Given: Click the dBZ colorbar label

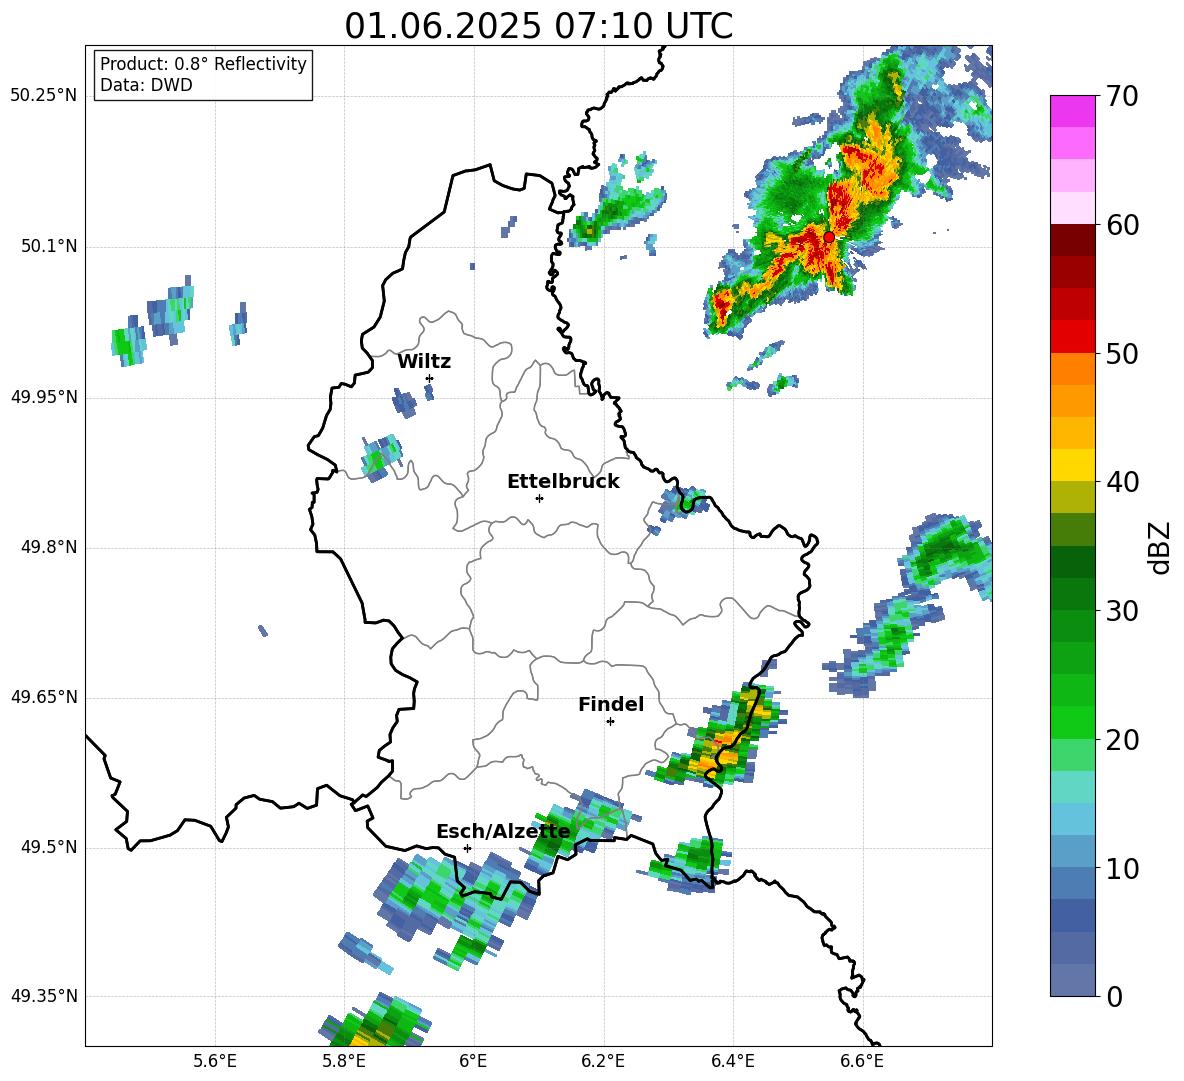Looking at the screenshot, I should [1161, 547].
